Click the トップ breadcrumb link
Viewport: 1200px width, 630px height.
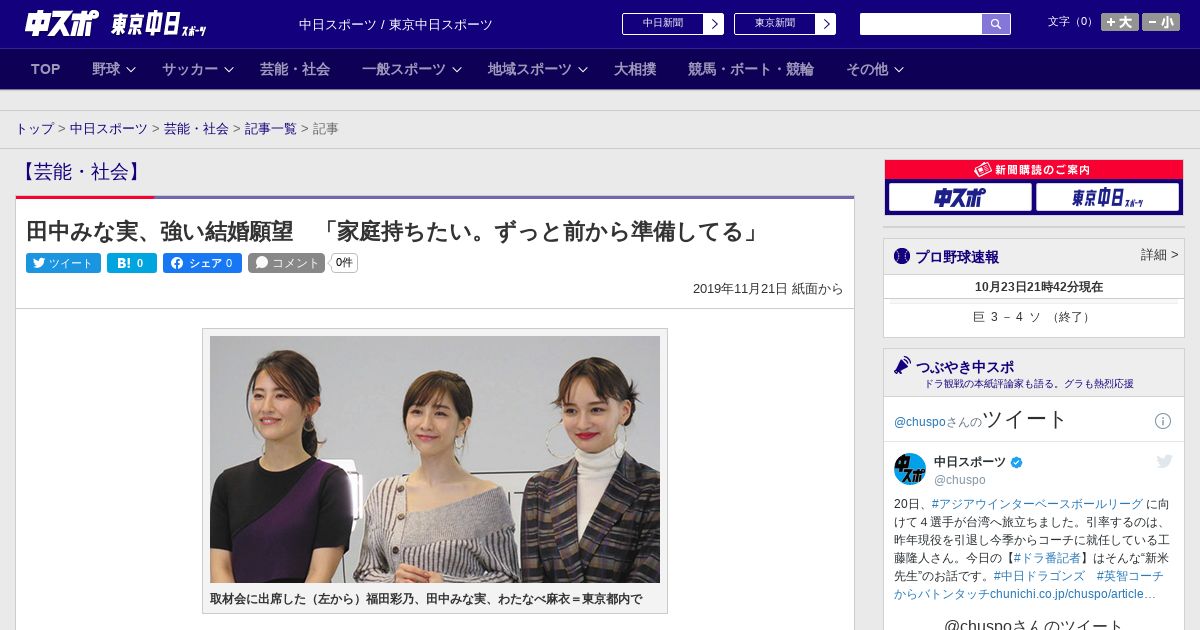coord(34,129)
